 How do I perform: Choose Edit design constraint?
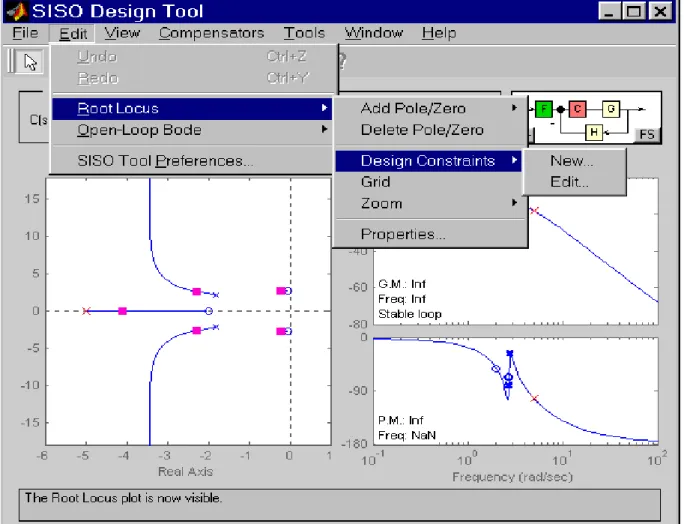(574, 182)
